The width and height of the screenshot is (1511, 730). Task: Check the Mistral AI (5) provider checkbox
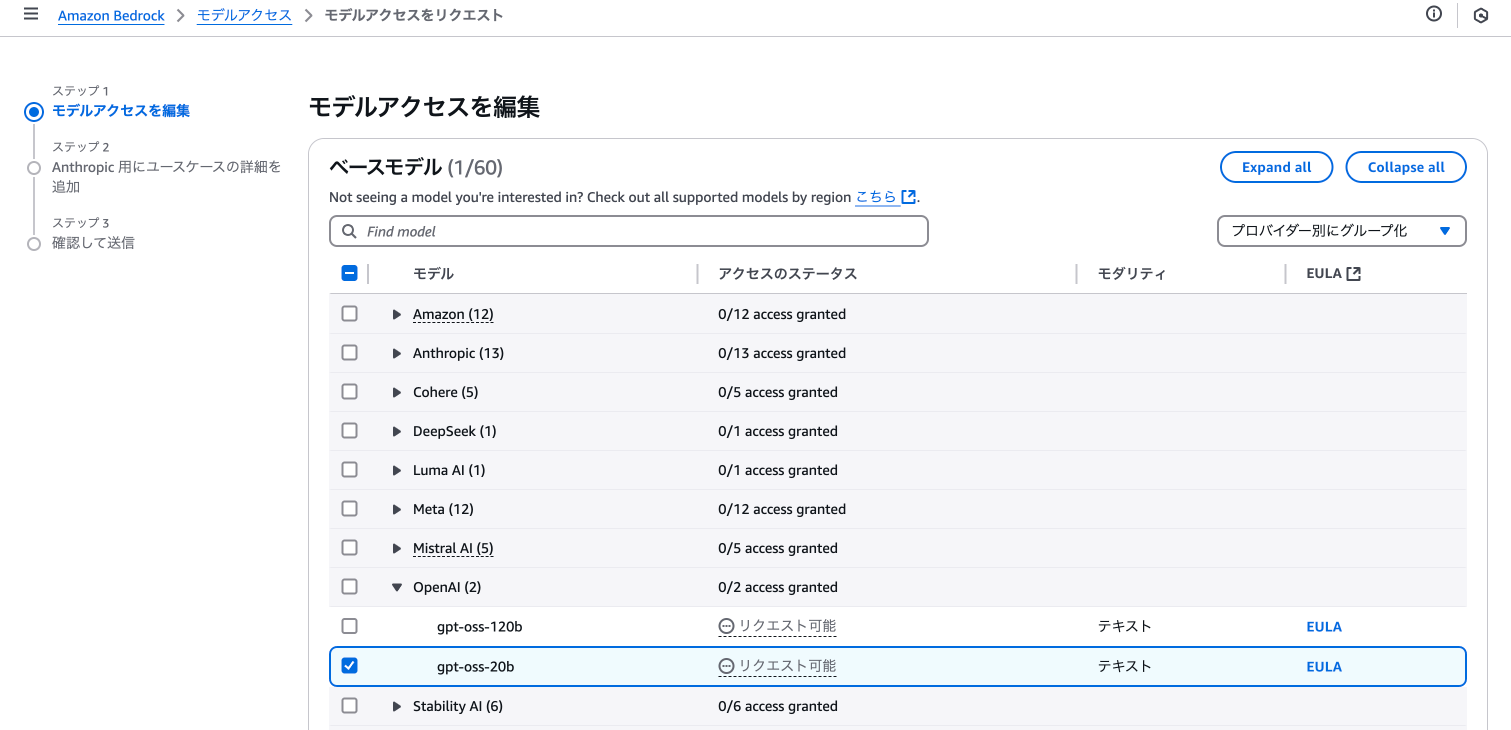[349, 547]
